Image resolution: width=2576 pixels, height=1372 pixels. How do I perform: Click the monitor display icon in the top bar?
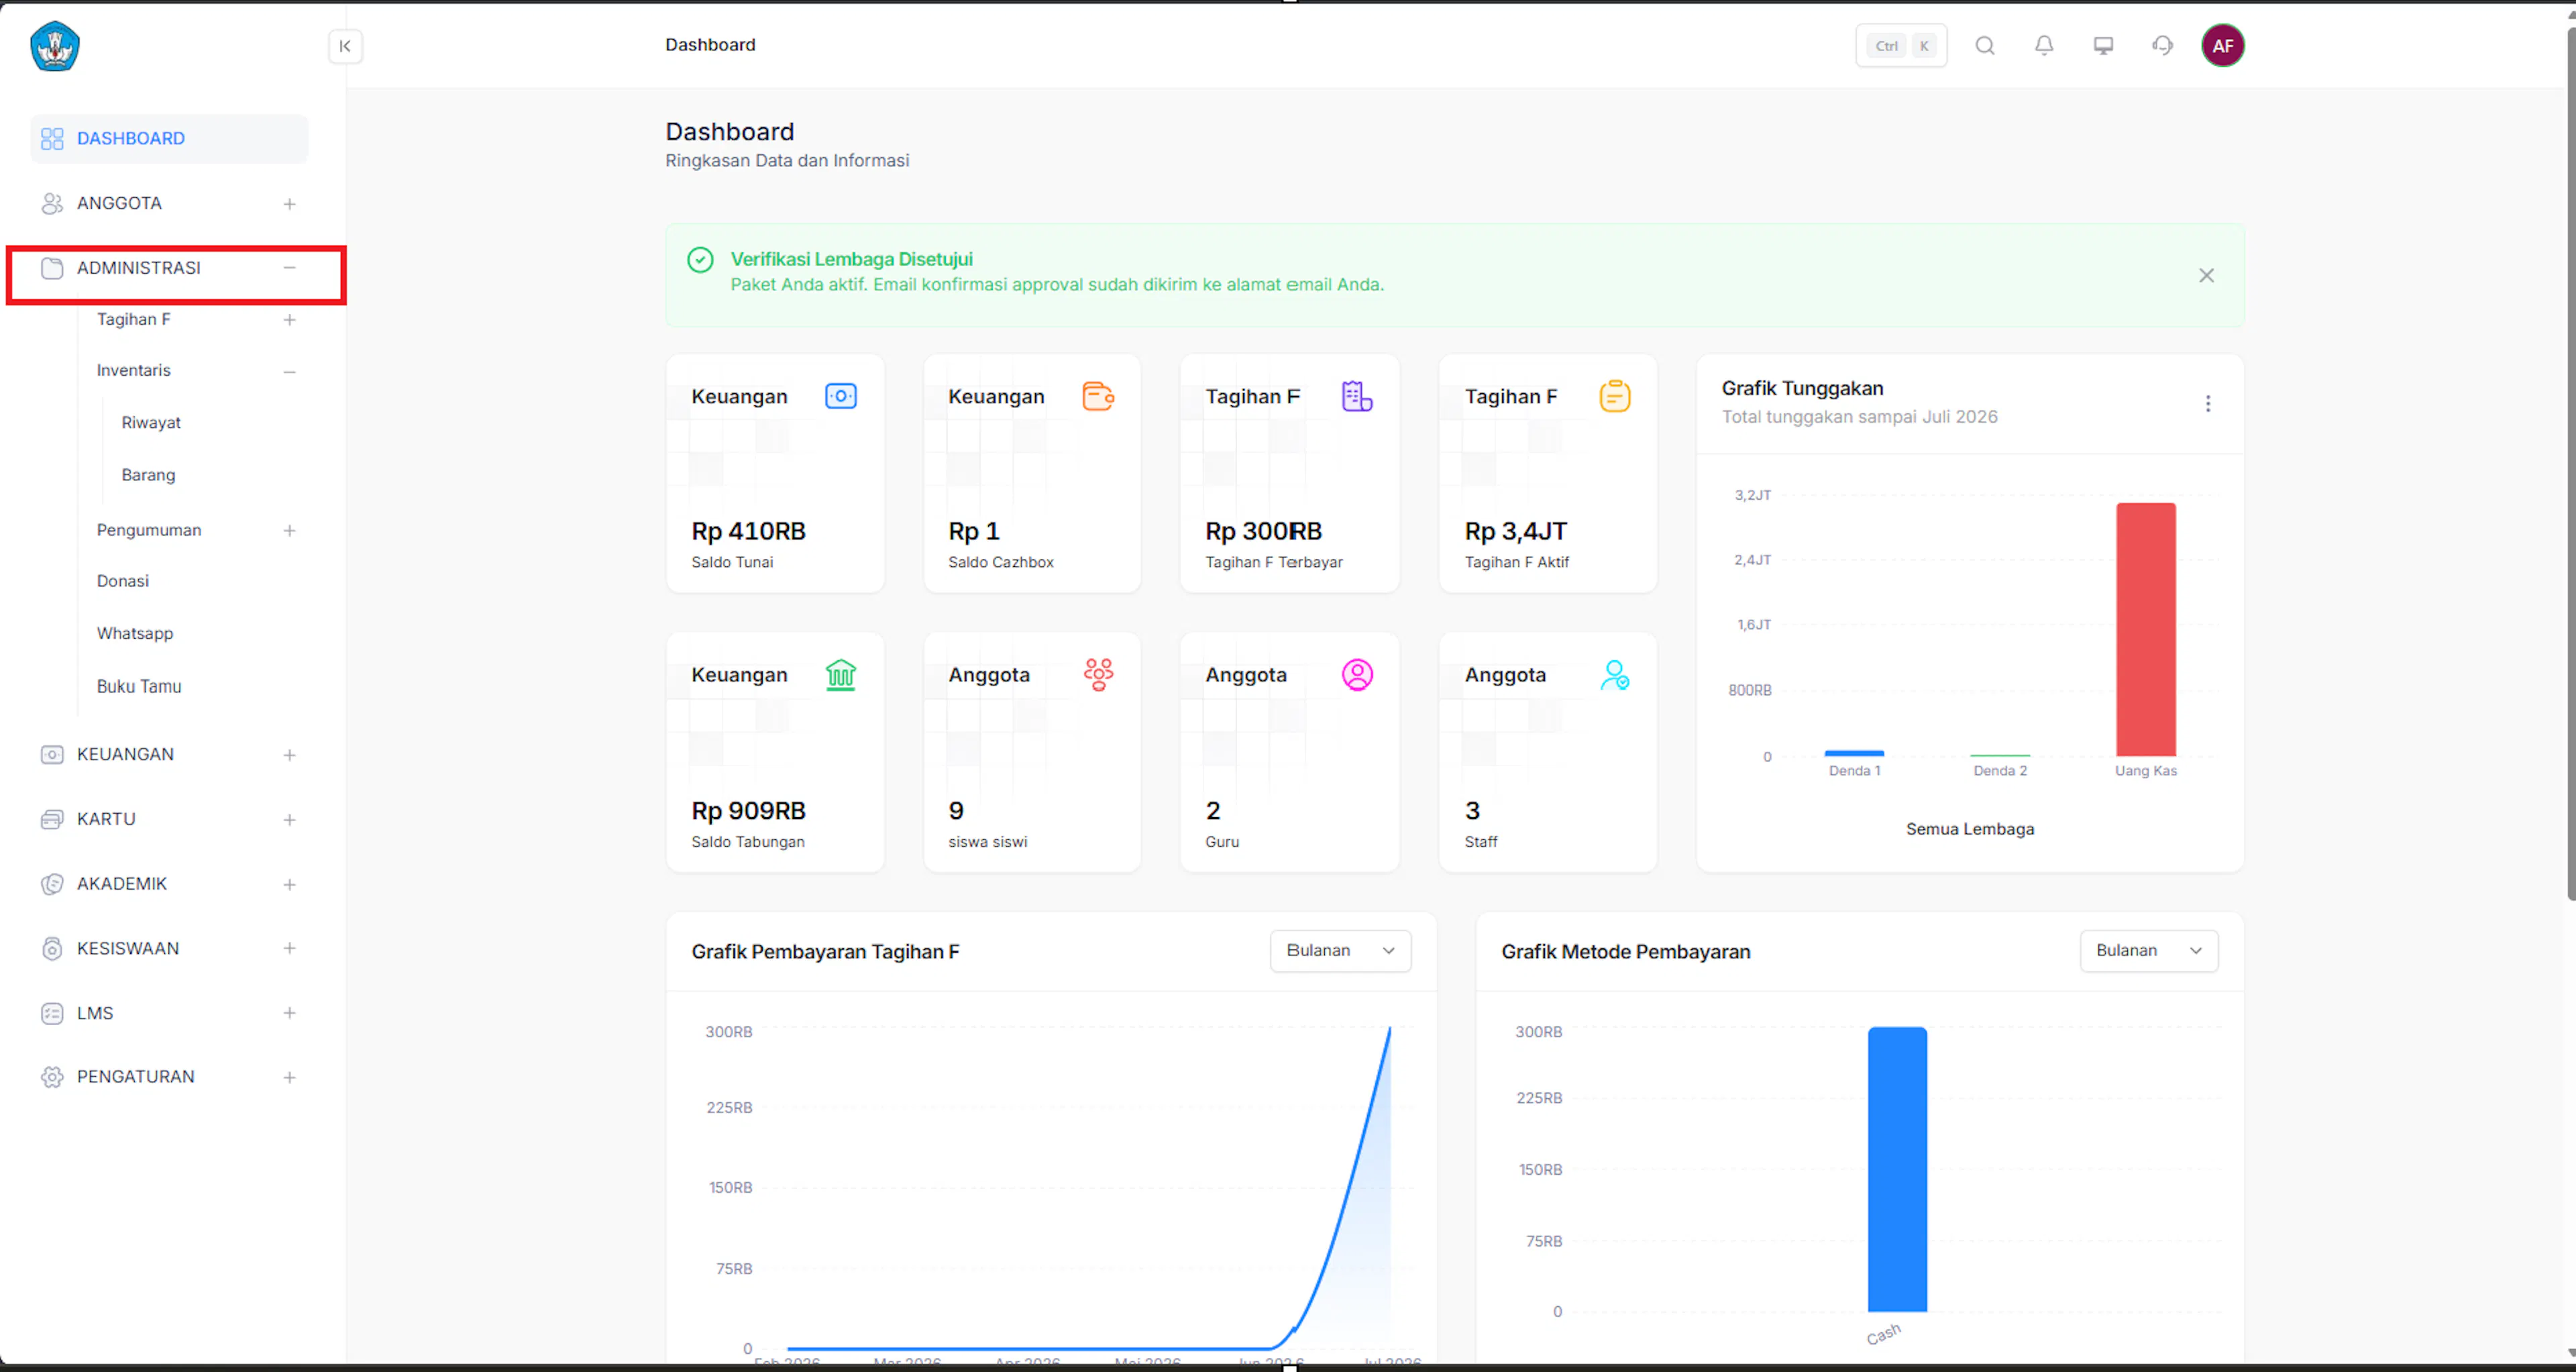(2103, 46)
